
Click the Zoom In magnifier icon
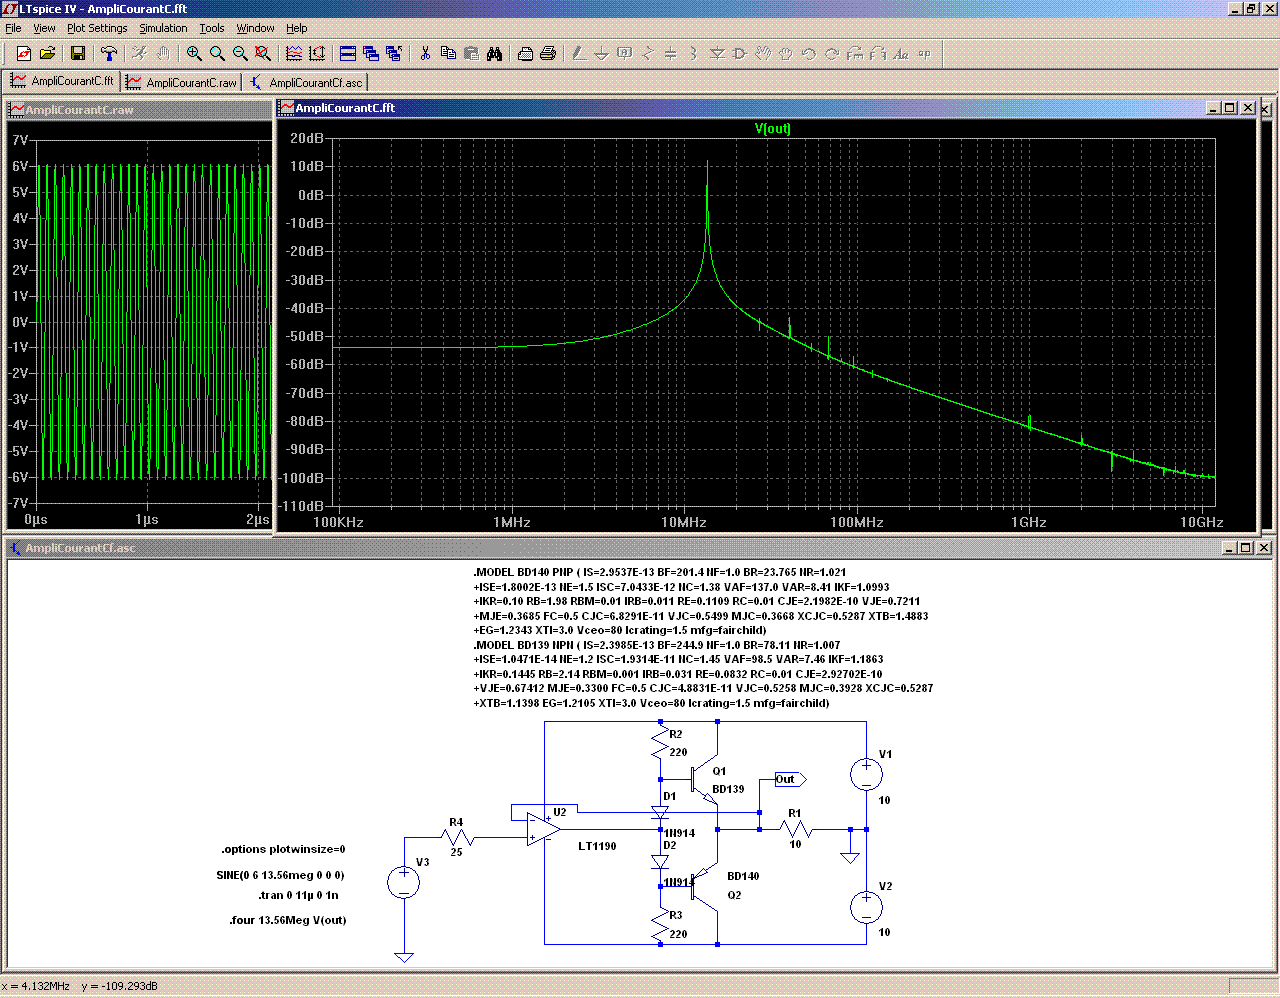coord(194,54)
